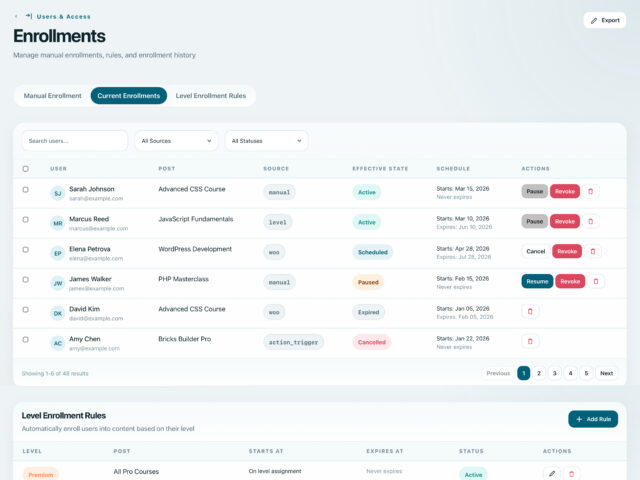Tick the David Kim row checkbox
Image resolution: width=640 pixels, height=480 pixels.
26,309
